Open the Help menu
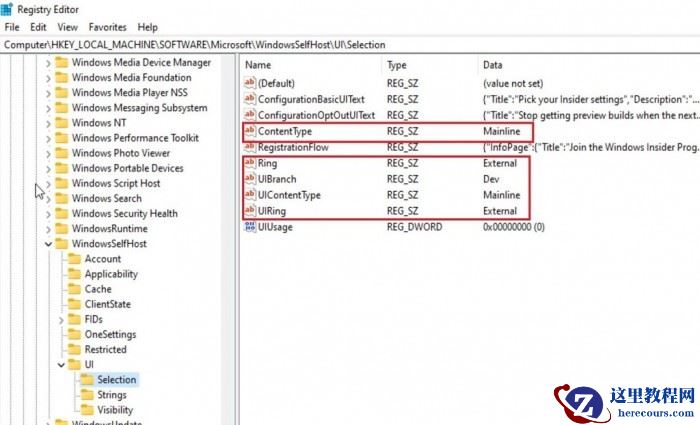 pyautogui.click(x=147, y=27)
